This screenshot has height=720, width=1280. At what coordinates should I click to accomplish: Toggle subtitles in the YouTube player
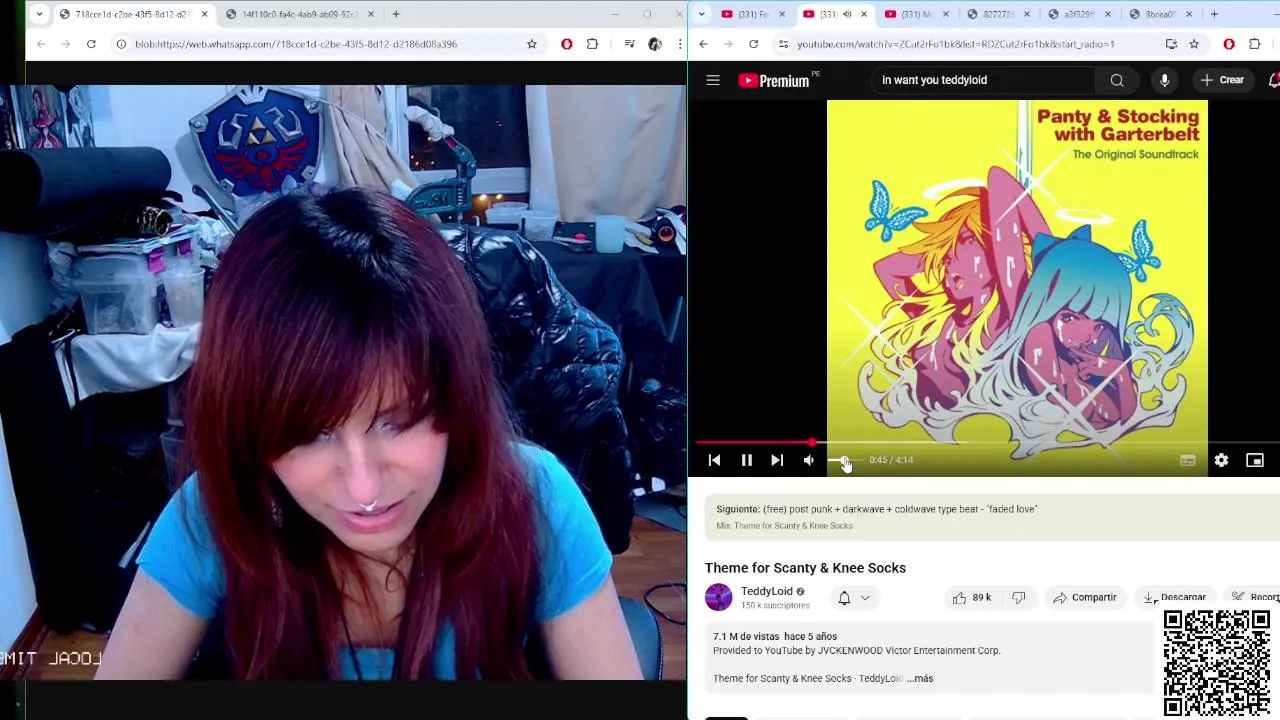pos(1187,460)
